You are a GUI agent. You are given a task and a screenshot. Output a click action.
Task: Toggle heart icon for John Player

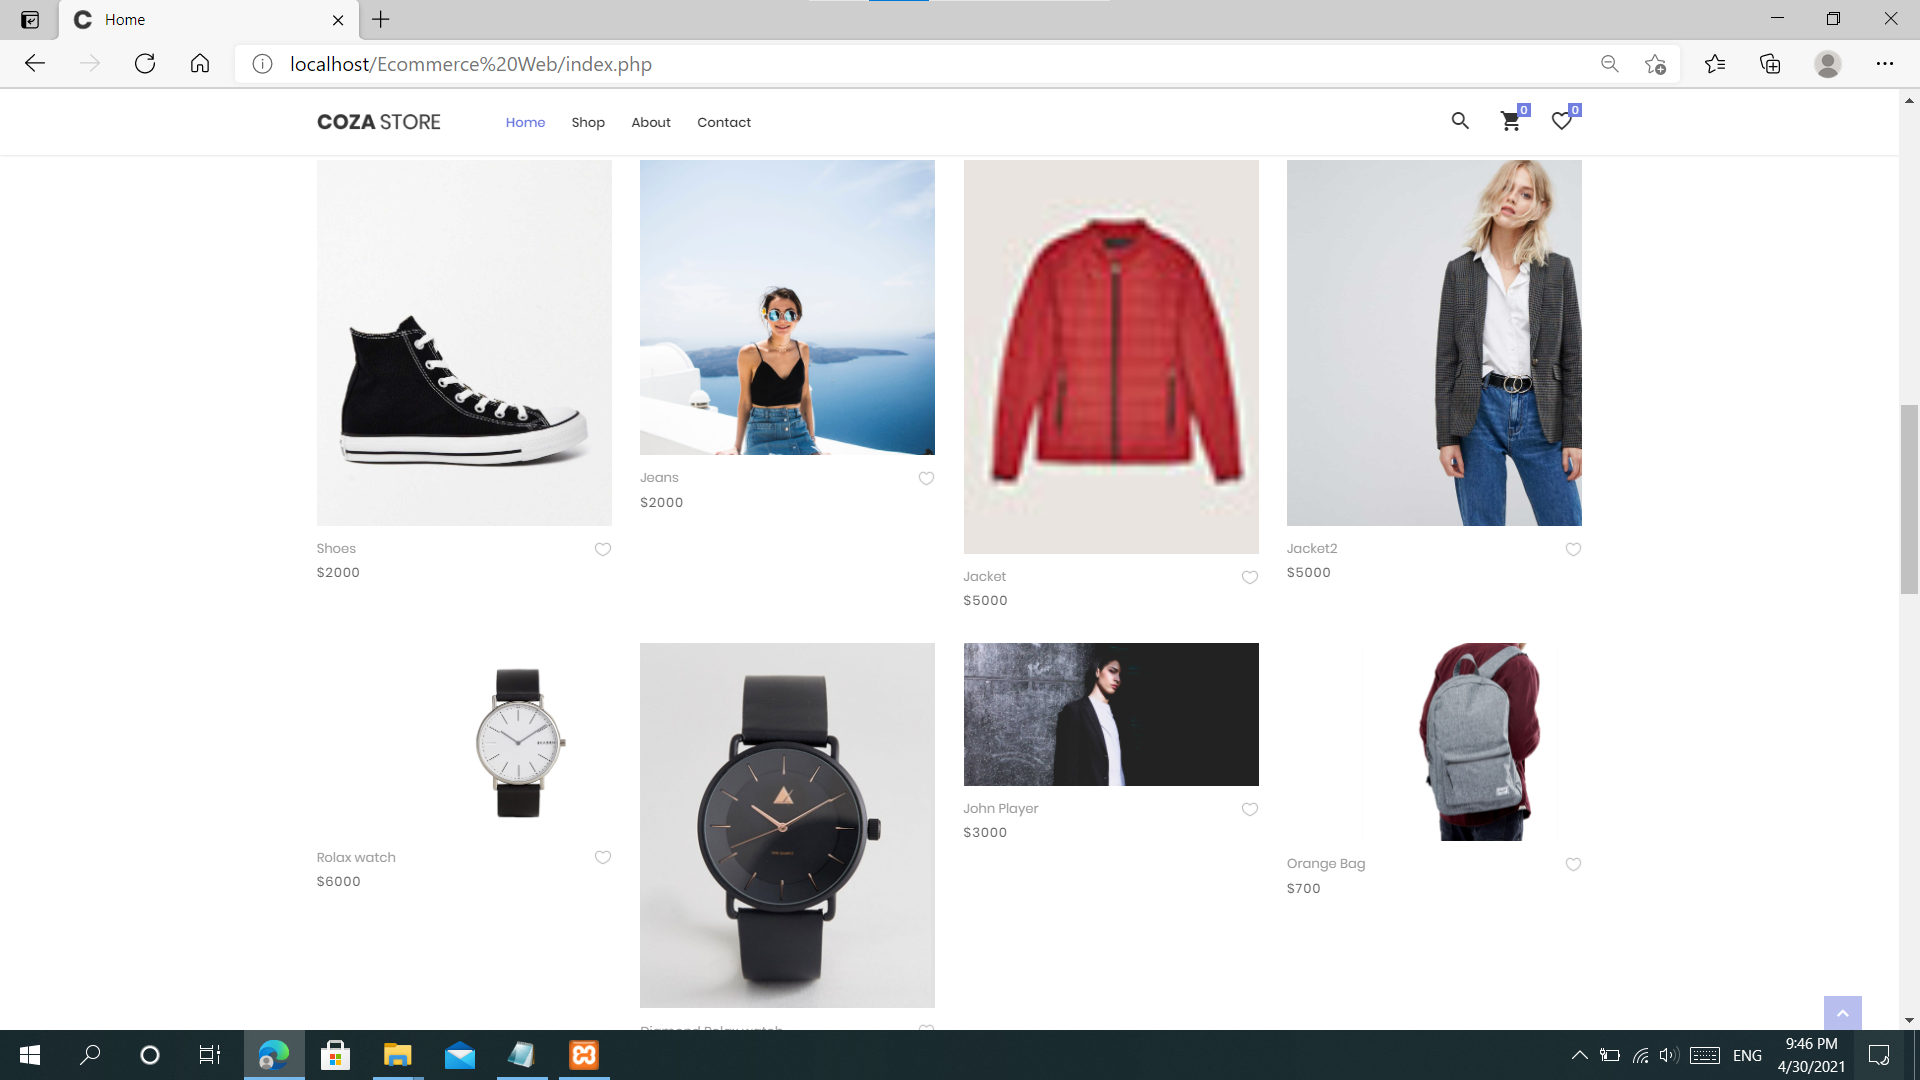pos(1249,809)
